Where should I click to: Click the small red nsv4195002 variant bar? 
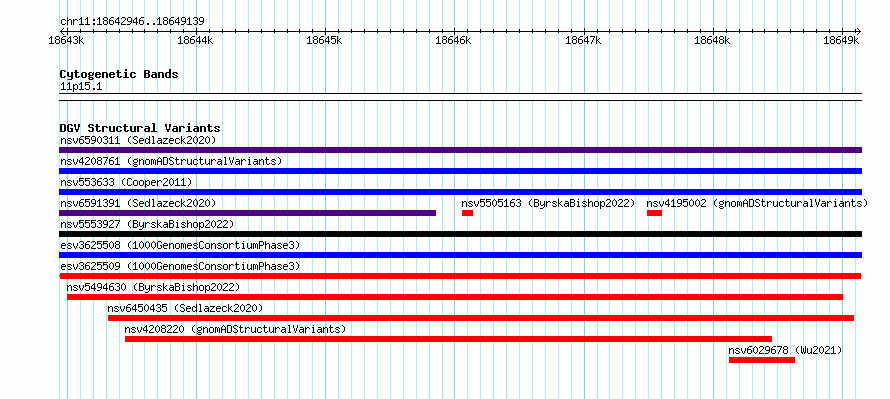pyautogui.click(x=654, y=213)
